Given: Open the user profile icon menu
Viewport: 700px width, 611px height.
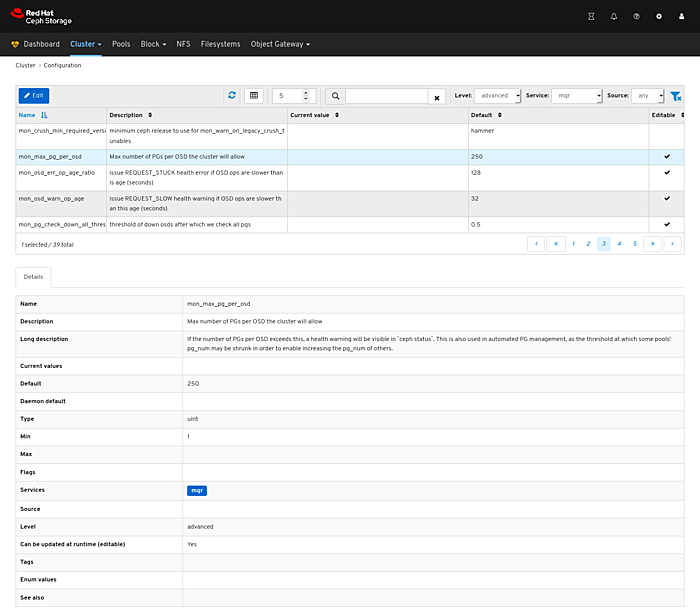Looking at the screenshot, I should coord(681,17).
